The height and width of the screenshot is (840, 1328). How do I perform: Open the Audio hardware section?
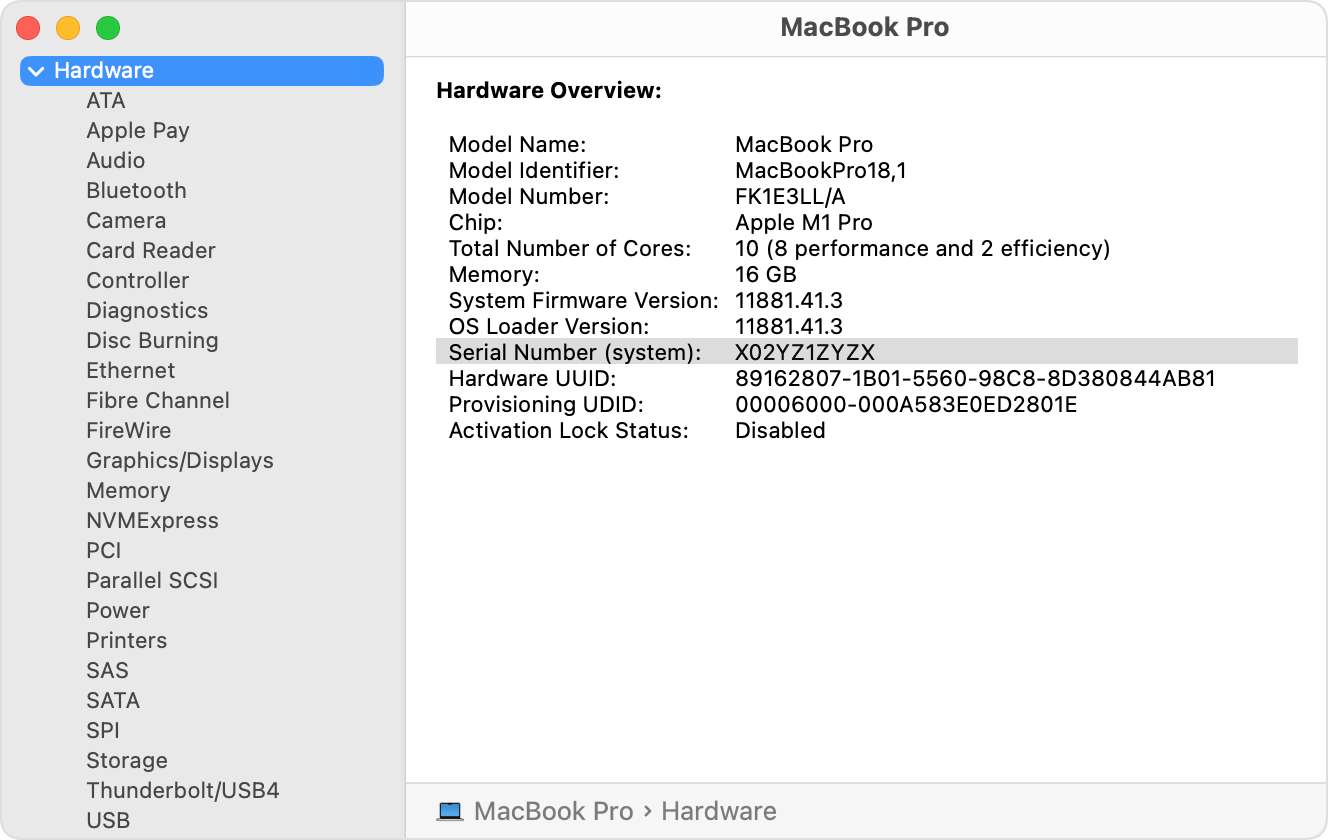tap(116, 161)
